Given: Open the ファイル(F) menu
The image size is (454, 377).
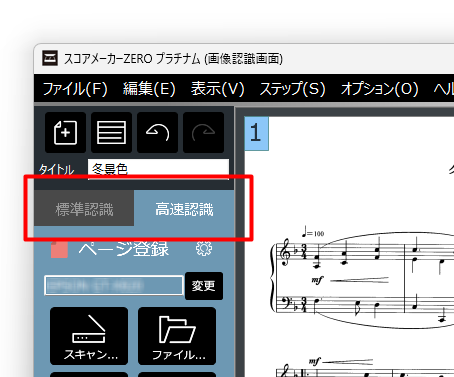Looking at the screenshot, I should click(x=75, y=89).
